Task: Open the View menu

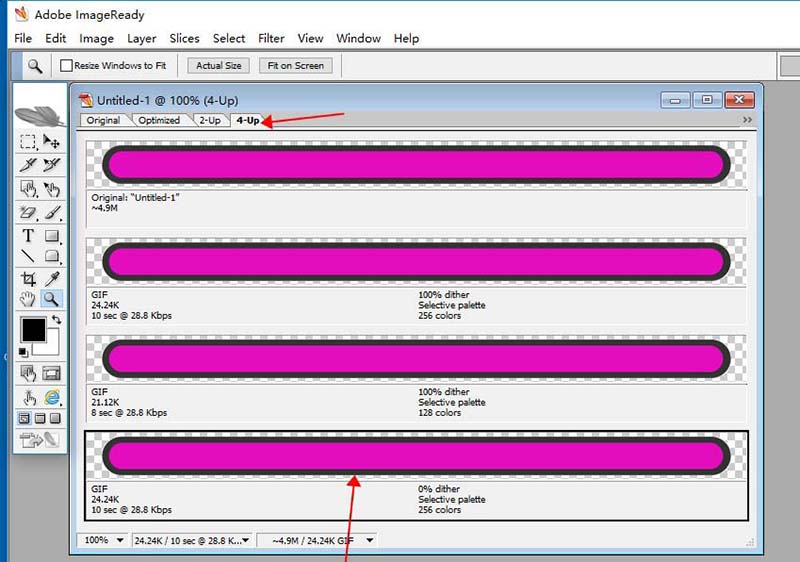Action: (x=310, y=38)
